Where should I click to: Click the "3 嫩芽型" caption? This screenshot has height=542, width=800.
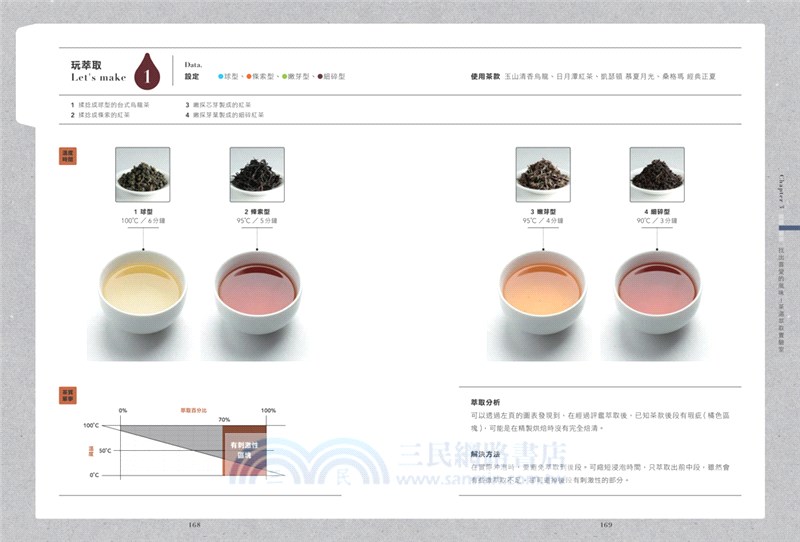[x=543, y=211]
